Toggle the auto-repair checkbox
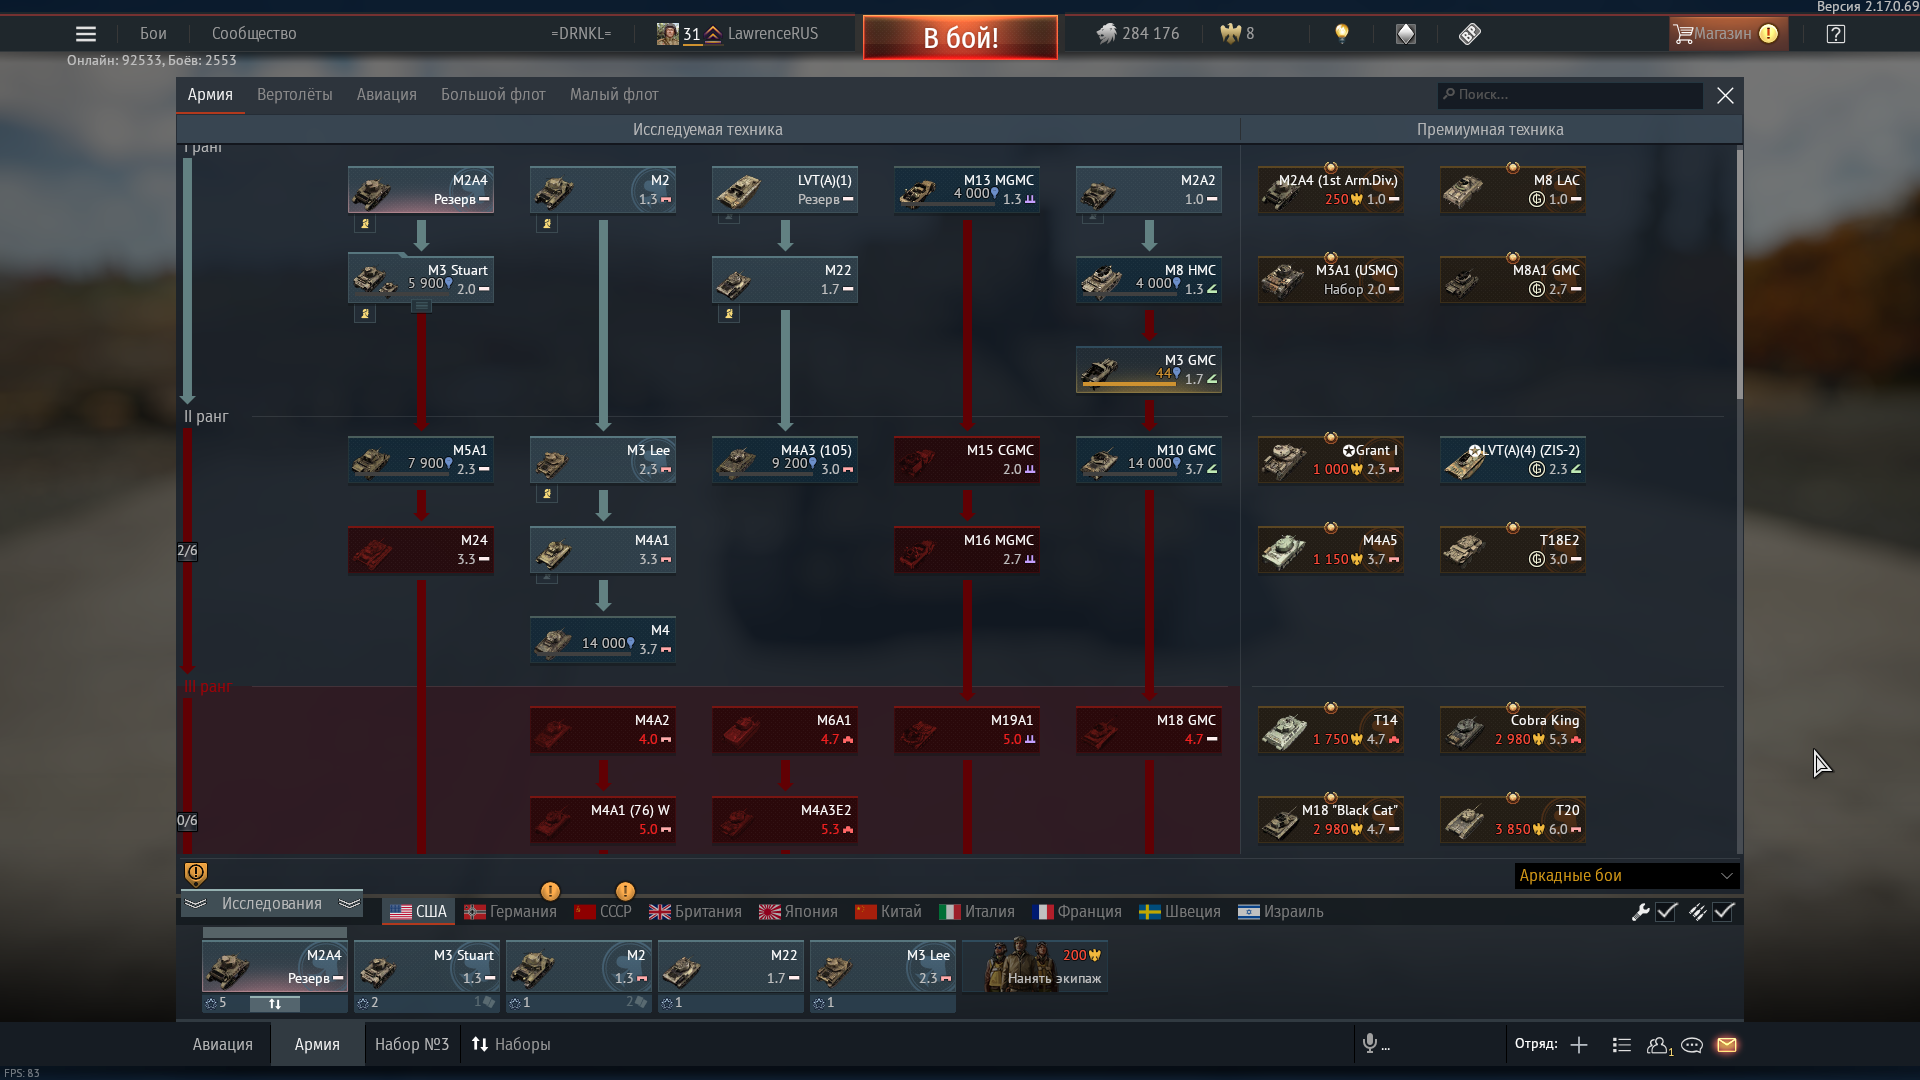 click(1666, 911)
